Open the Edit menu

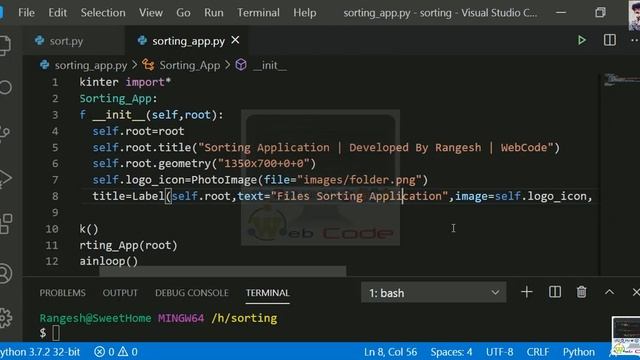(x=57, y=13)
